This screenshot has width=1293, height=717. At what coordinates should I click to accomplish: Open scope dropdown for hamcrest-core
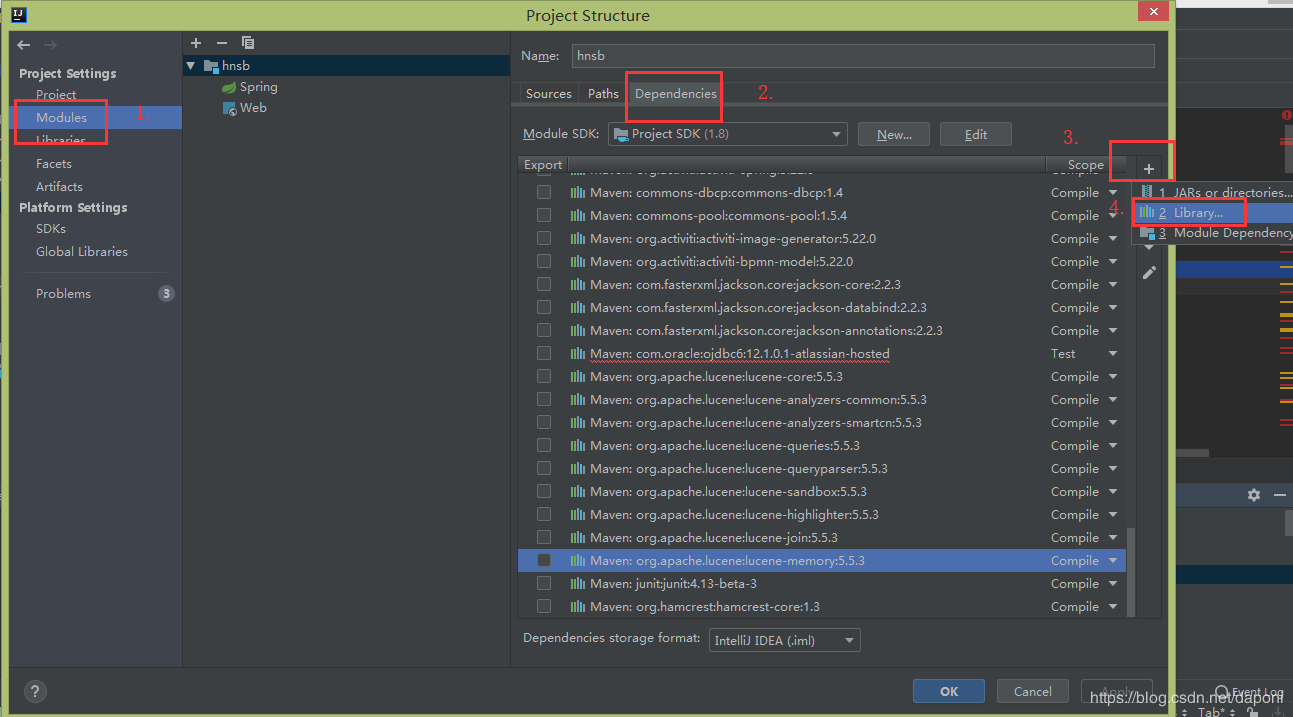tap(1113, 607)
